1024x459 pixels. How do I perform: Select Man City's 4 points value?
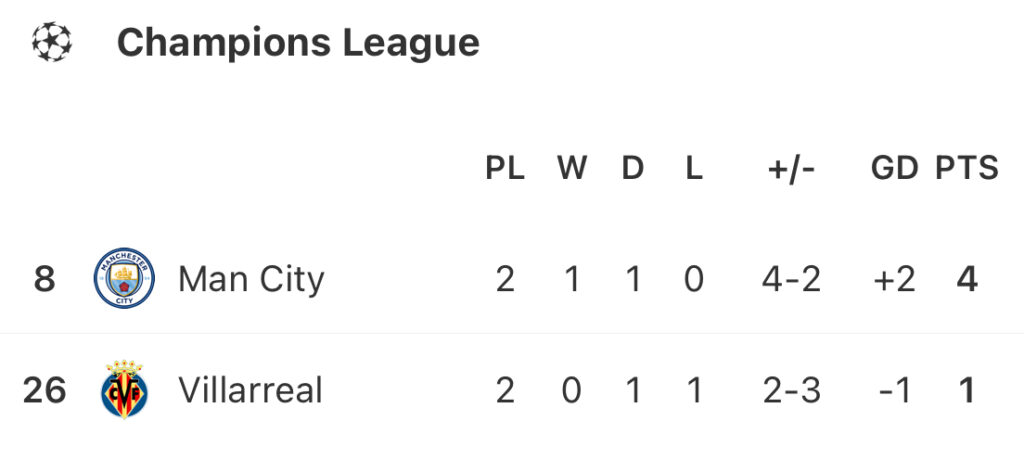pyautogui.click(x=966, y=279)
